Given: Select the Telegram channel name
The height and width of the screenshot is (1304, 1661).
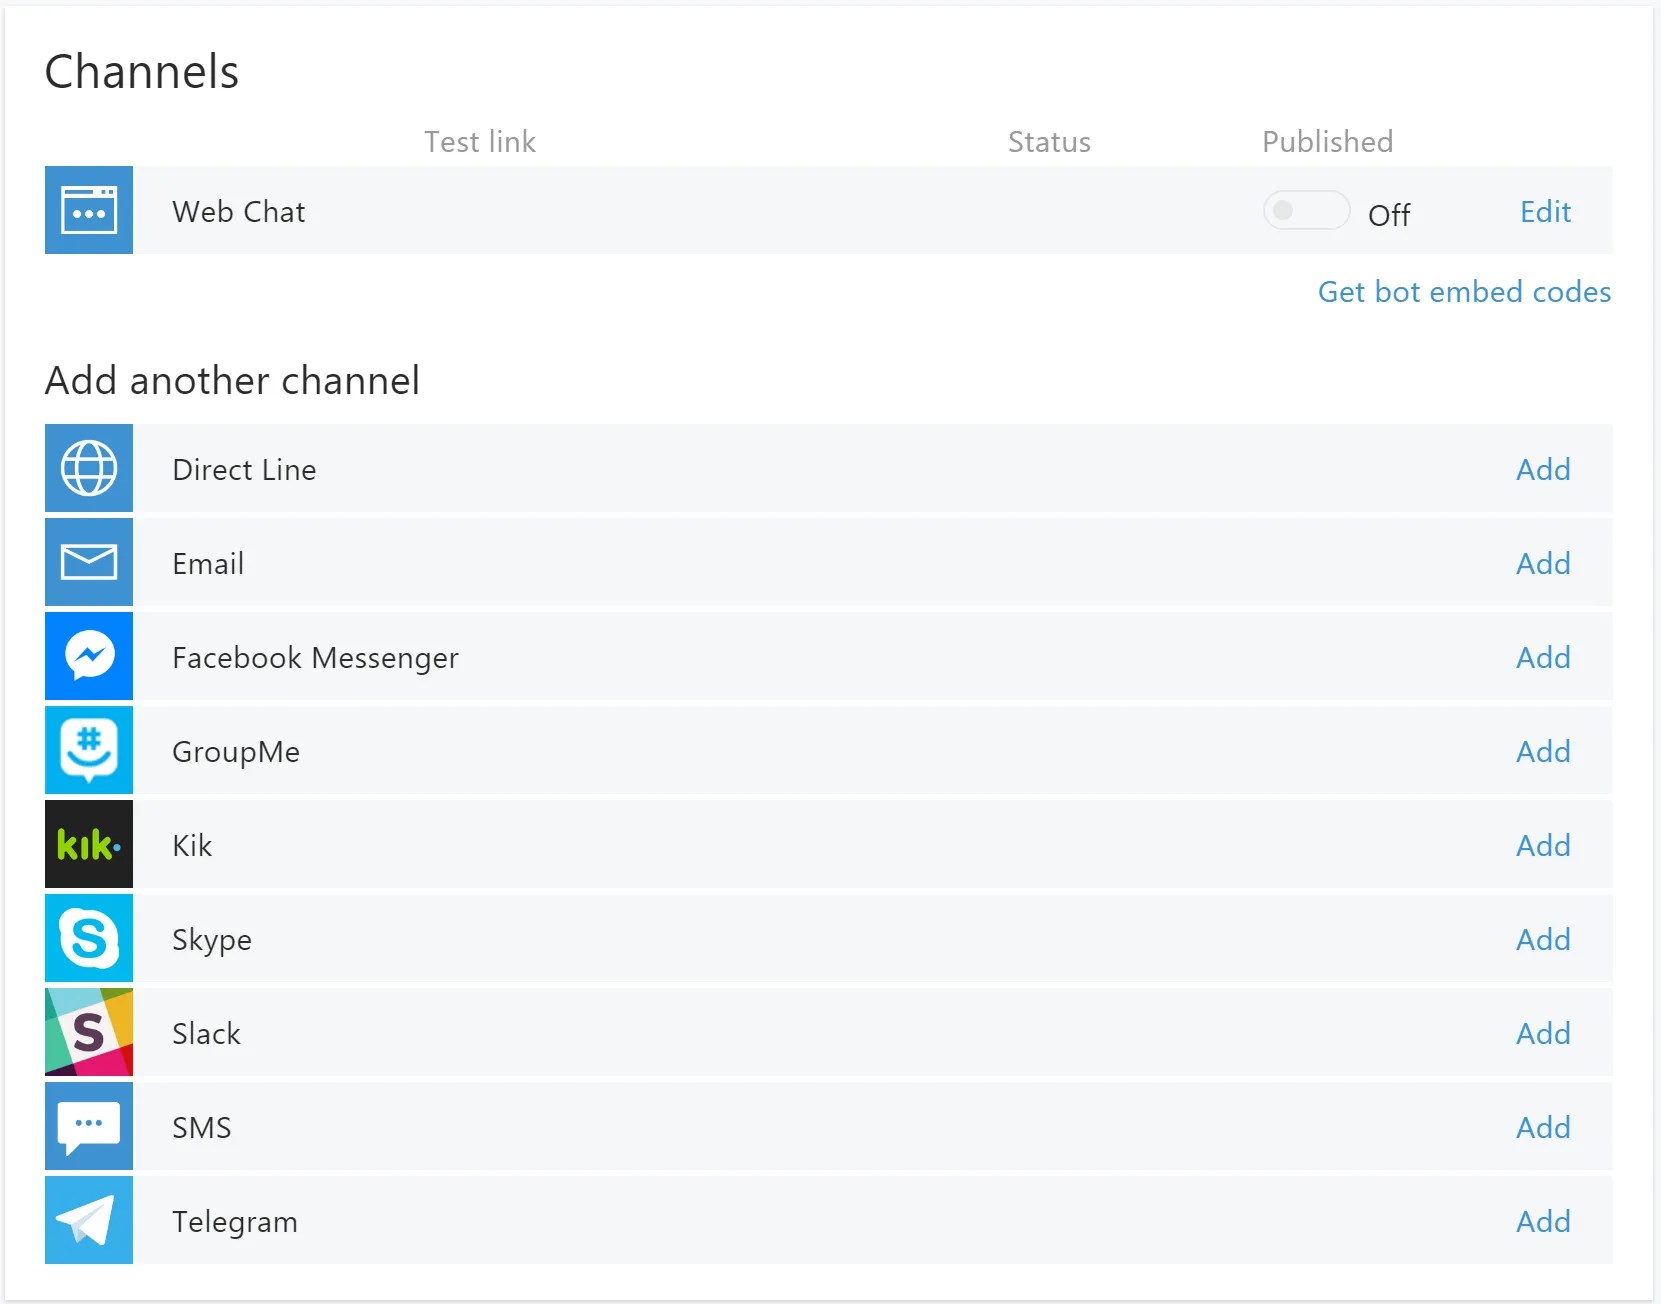Looking at the screenshot, I should 235,1222.
